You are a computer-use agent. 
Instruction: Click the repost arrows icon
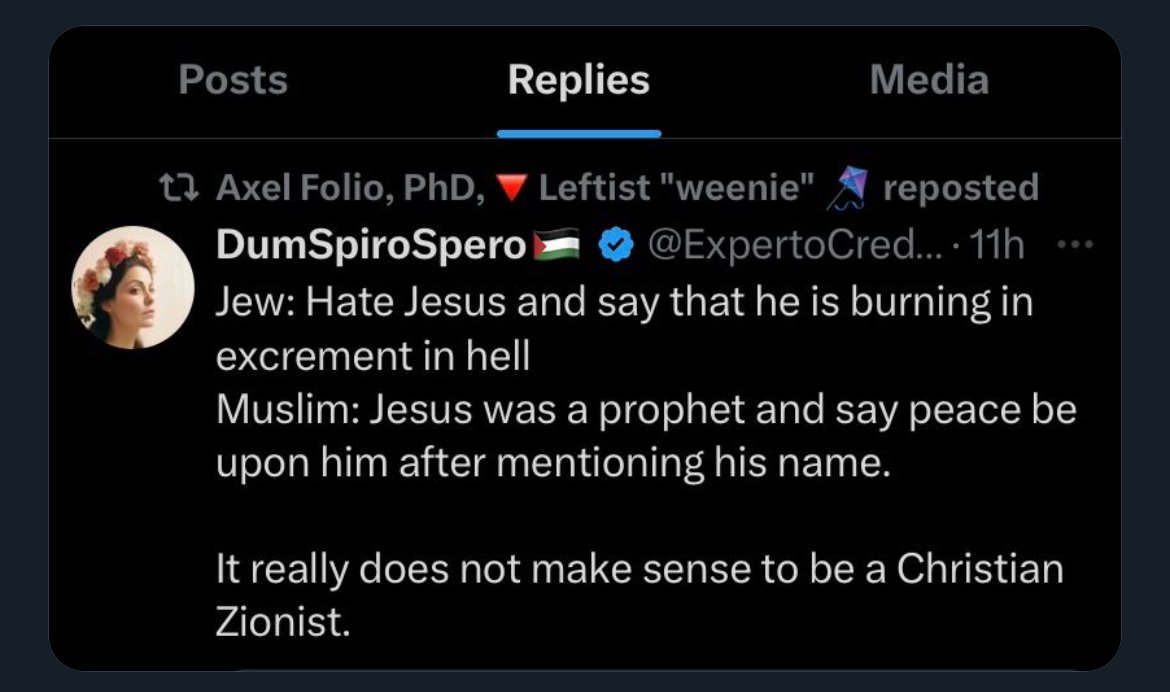[x=183, y=188]
